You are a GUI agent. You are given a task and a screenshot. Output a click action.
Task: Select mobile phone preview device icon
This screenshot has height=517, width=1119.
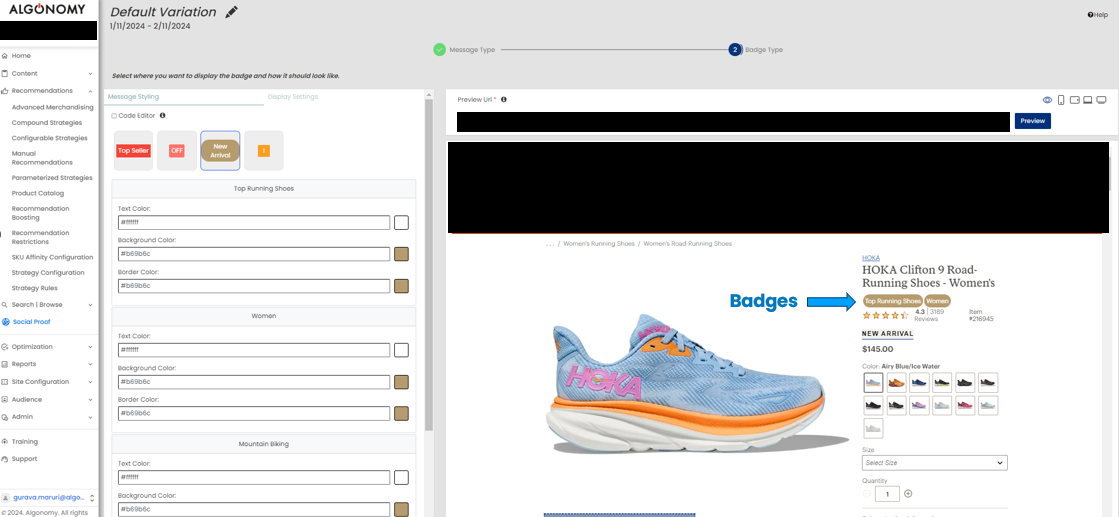point(1061,100)
